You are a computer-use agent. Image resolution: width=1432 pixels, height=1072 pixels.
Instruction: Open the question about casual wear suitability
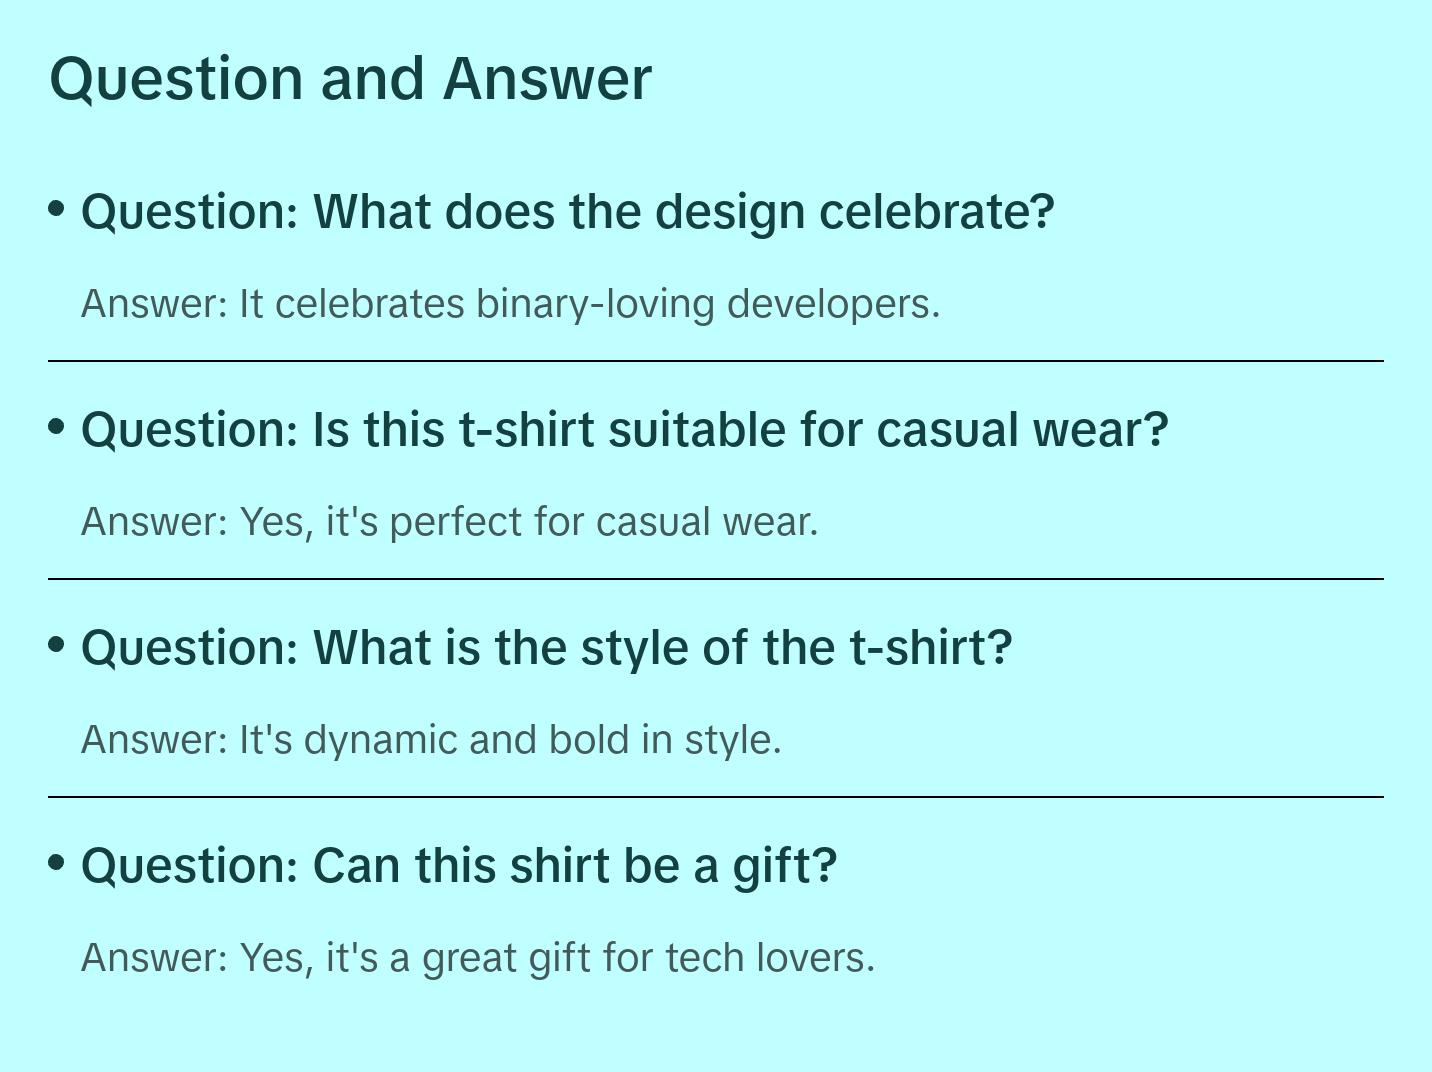[624, 430]
